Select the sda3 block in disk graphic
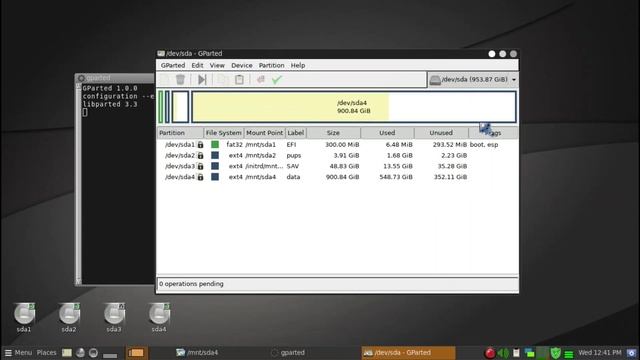Screen dimensions: 640x360 coord(180,107)
